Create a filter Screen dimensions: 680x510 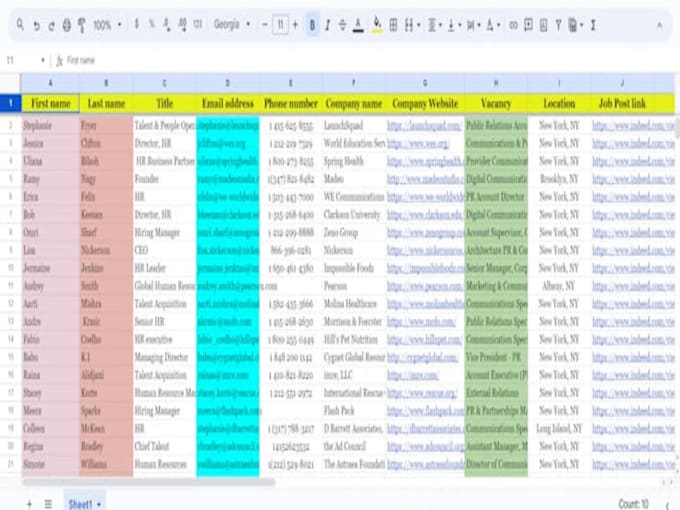(558, 25)
